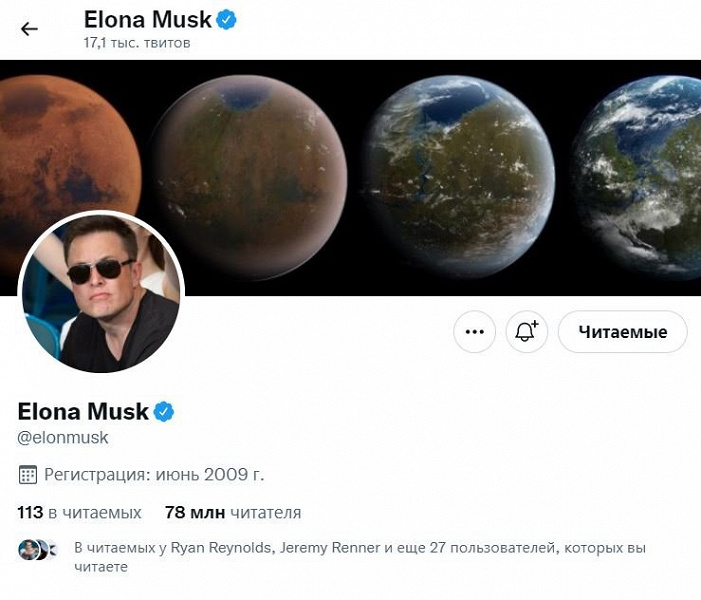Screen dimensions: 701x600
Task: Click the Регистрация: июнь 2009 г. text
Action: 154,474
